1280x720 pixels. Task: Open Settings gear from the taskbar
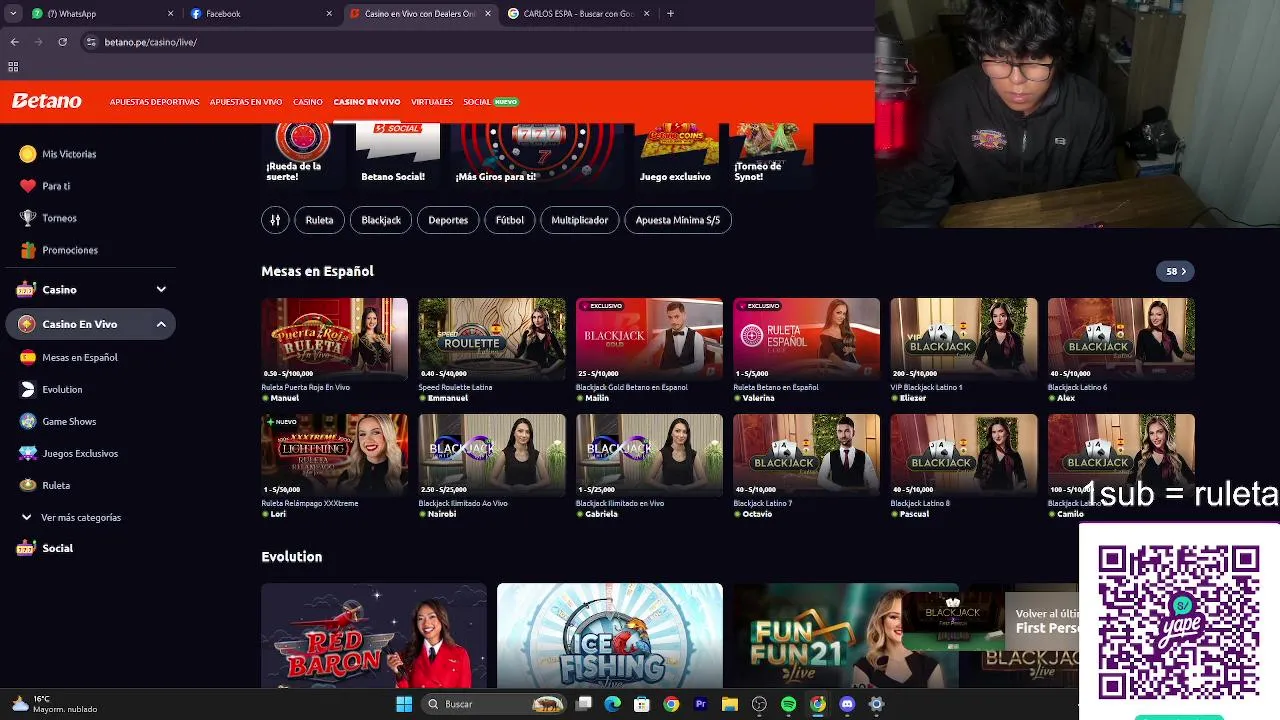point(876,704)
